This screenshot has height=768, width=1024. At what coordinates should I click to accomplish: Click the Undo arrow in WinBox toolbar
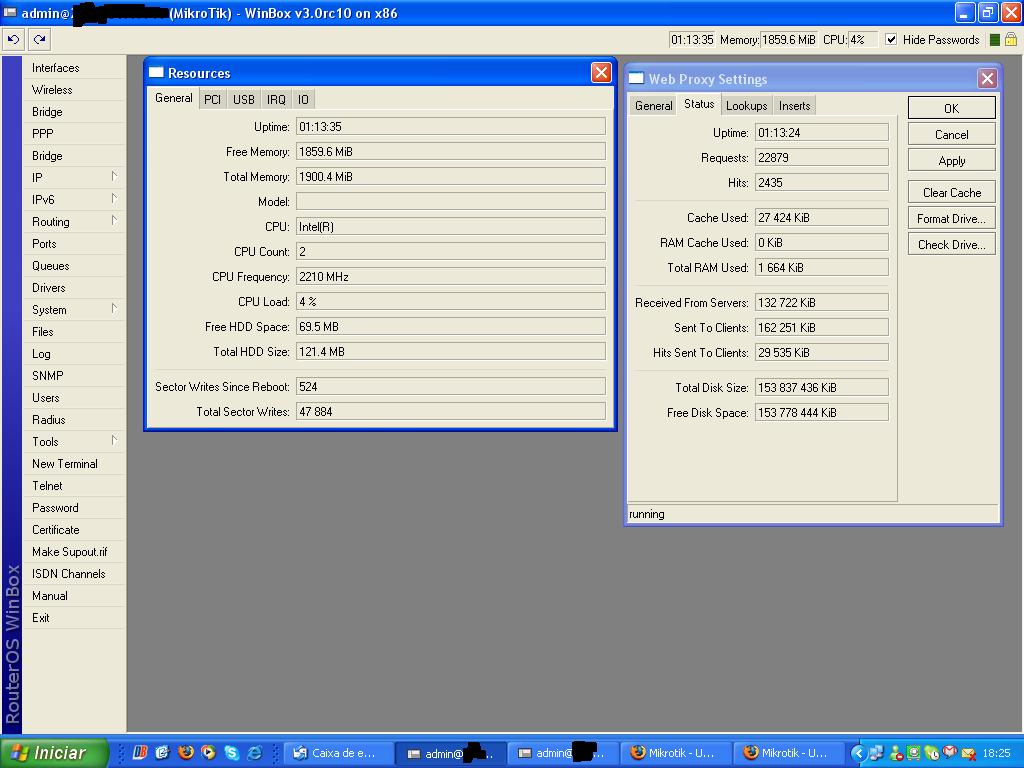pyautogui.click(x=13, y=40)
